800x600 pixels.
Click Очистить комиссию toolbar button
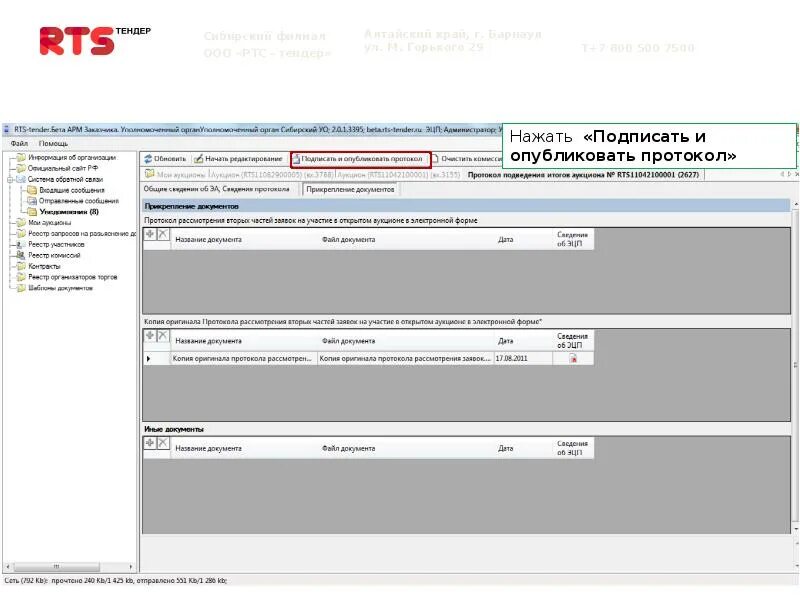click(467, 159)
